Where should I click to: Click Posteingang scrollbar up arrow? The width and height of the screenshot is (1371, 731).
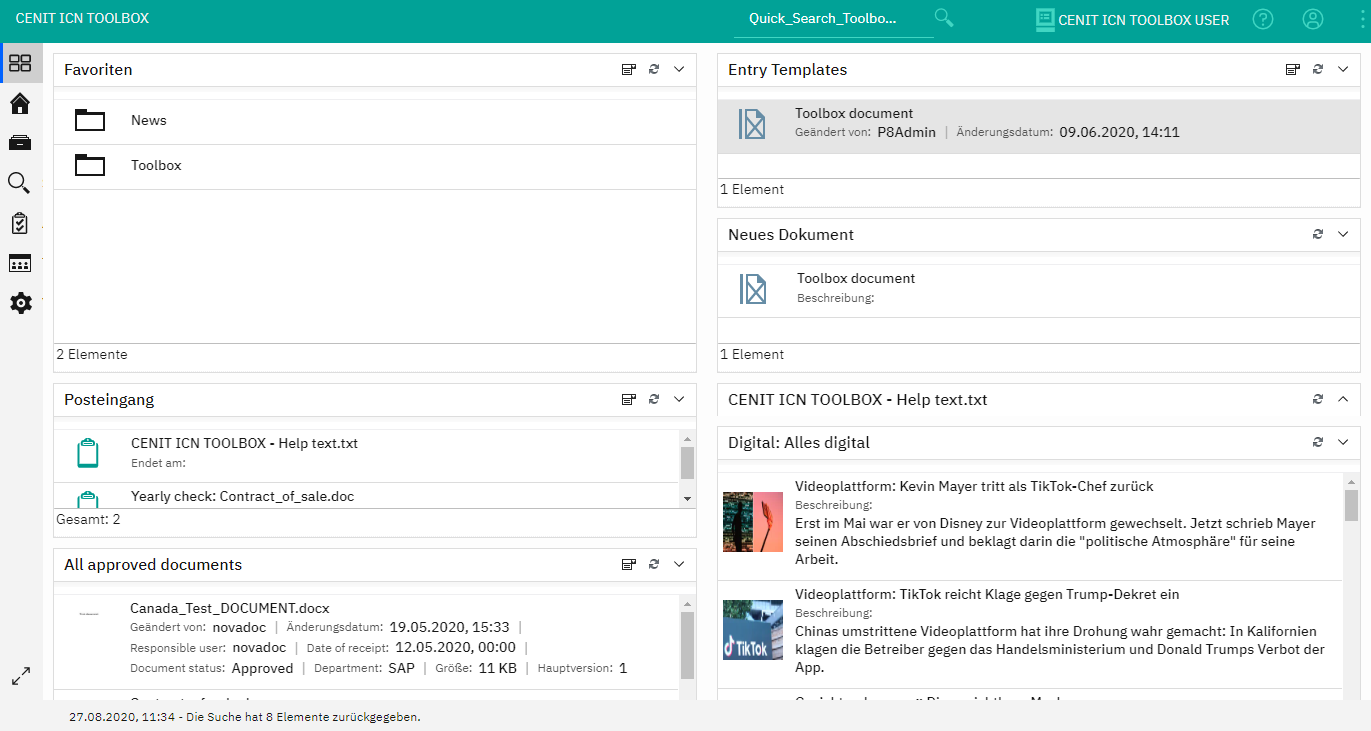click(687, 438)
